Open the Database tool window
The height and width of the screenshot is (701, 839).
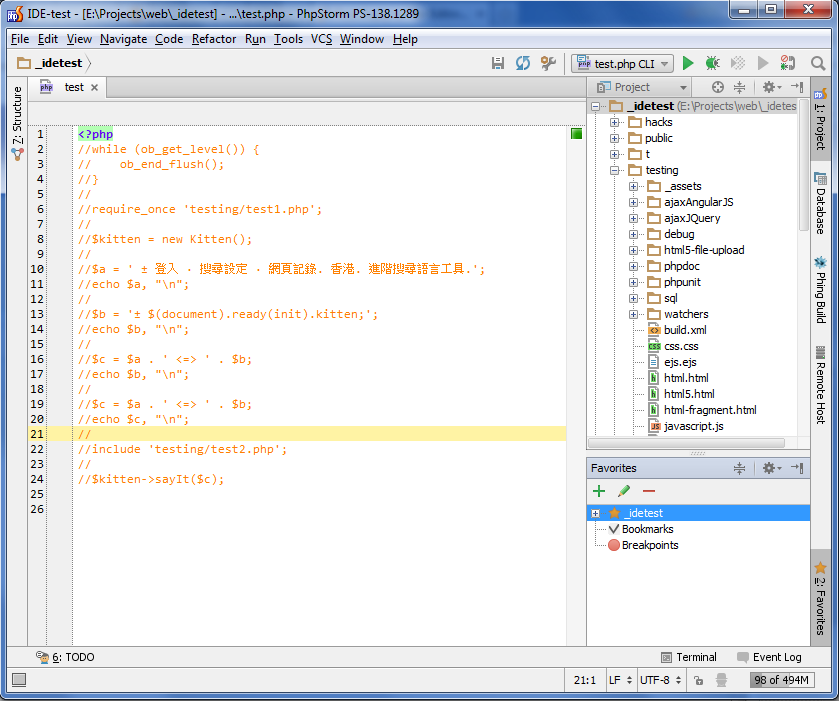(x=820, y=203)
